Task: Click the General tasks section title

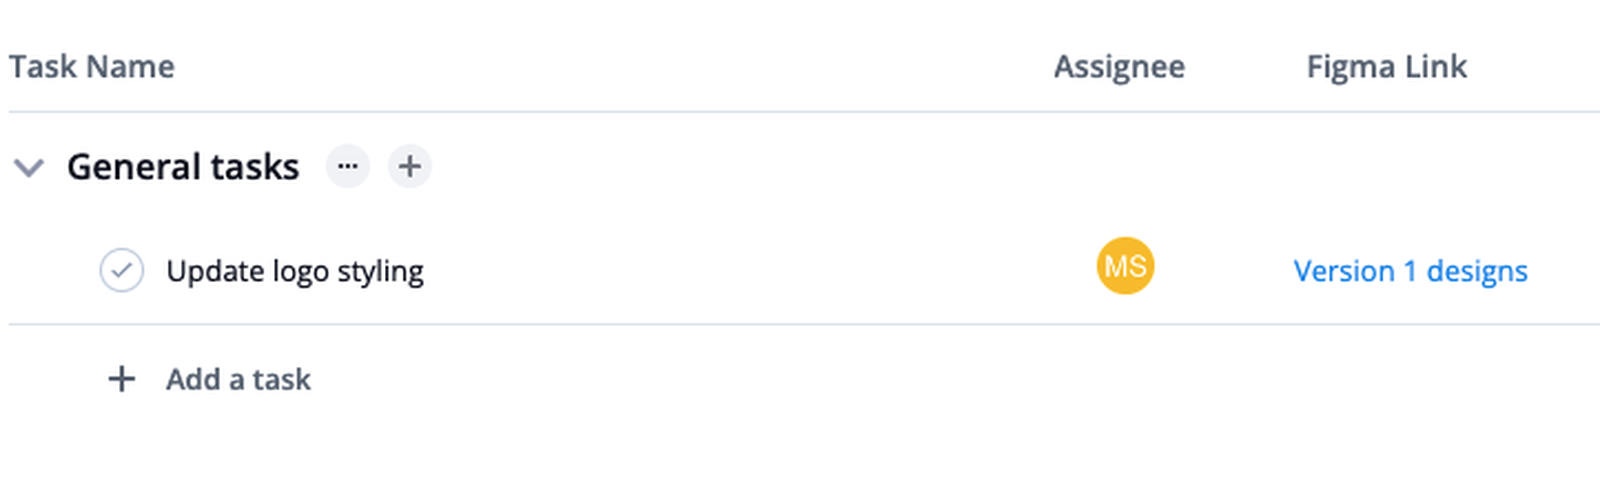Action: pyautogui.click(x=183, y=167)
